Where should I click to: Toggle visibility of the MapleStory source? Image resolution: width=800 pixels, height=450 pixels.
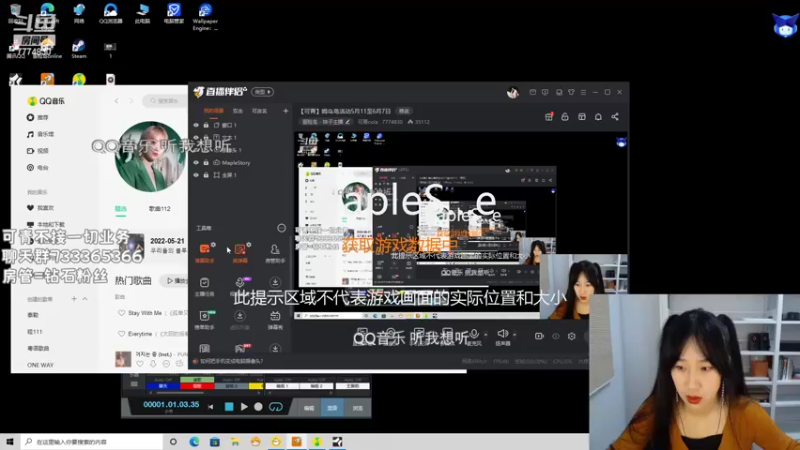click(x=196, y=163)
